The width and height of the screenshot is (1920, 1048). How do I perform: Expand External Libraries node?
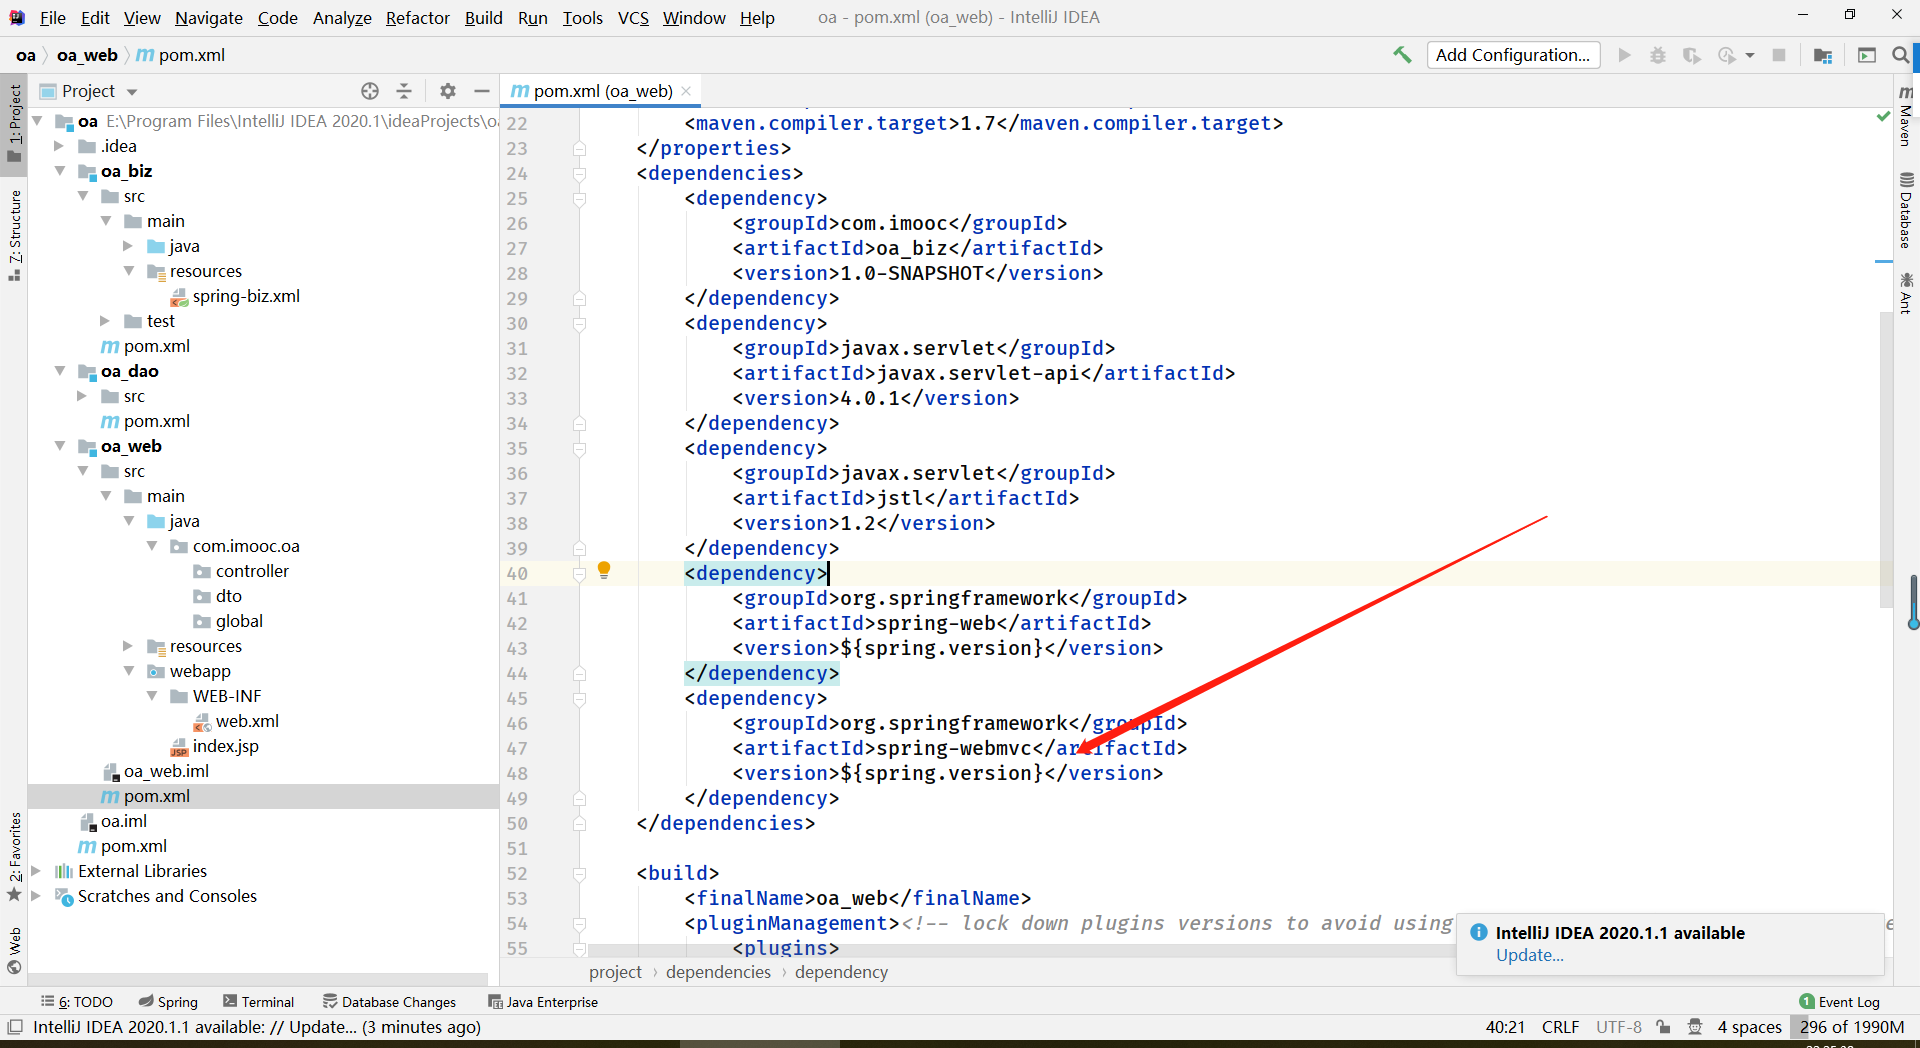[37, 871]
